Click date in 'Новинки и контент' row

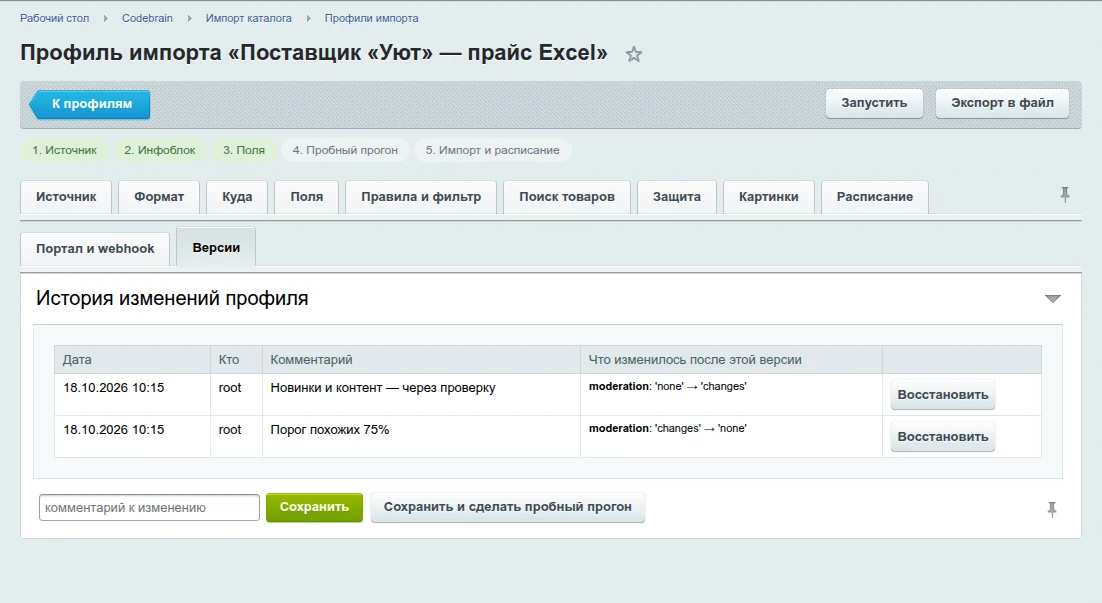(x=114, y=388)
